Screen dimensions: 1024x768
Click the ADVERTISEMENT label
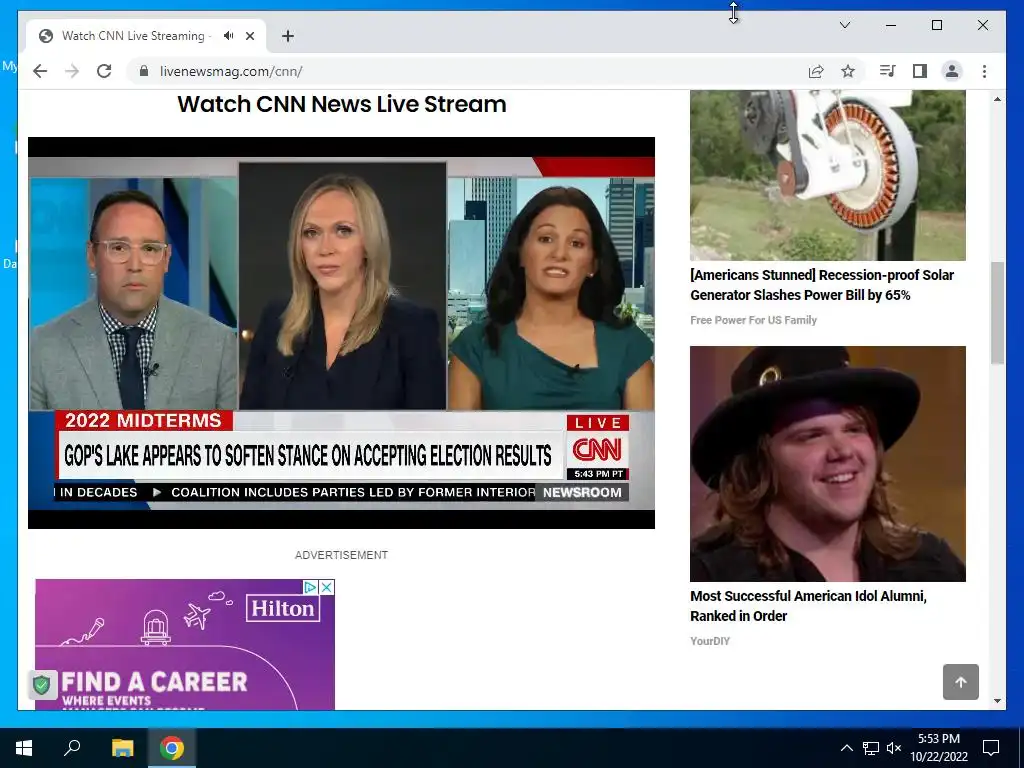(342, 555)
